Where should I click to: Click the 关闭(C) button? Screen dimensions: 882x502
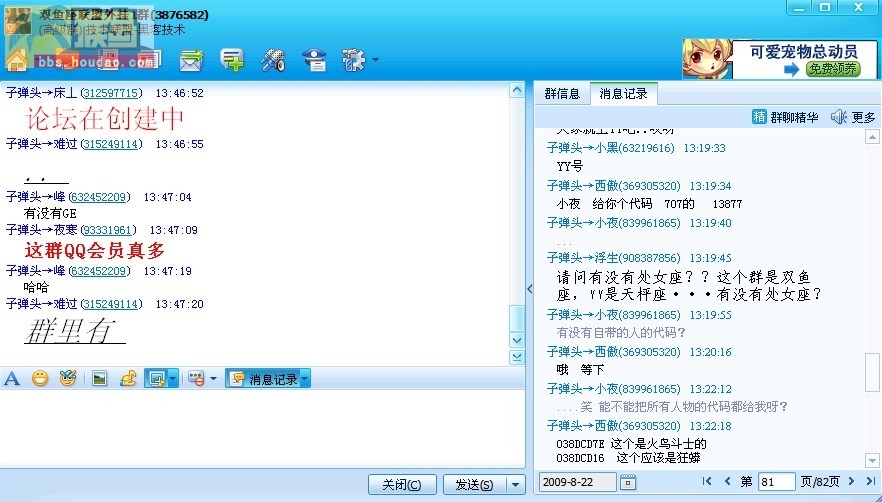[402, 485]
